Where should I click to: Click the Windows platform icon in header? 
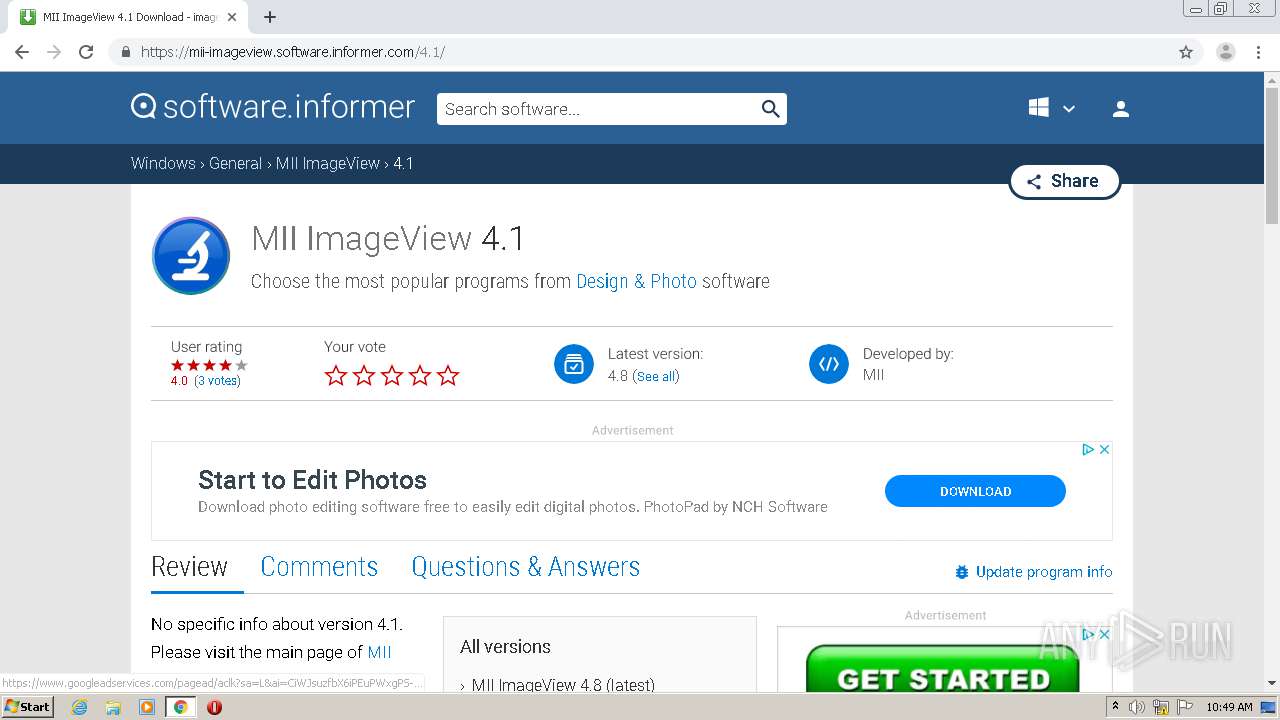coord(1039,108)
